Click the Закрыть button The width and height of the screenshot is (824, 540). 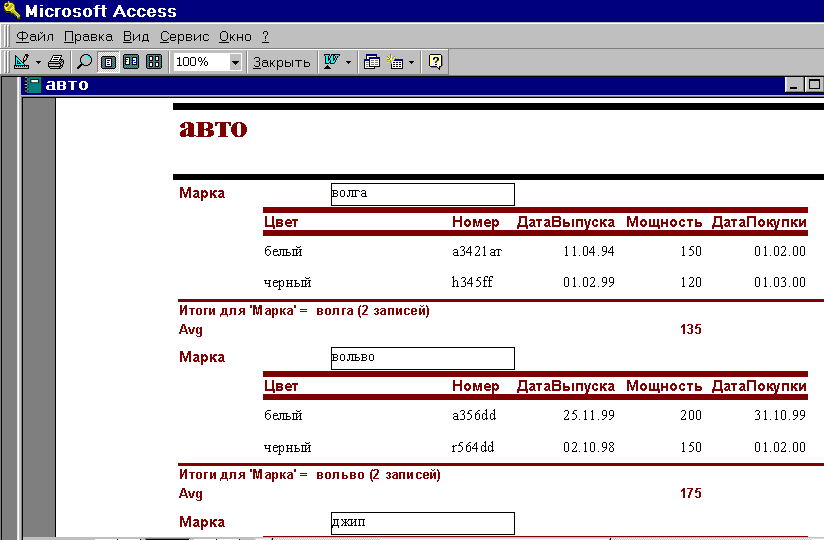[x=282, y=63]
